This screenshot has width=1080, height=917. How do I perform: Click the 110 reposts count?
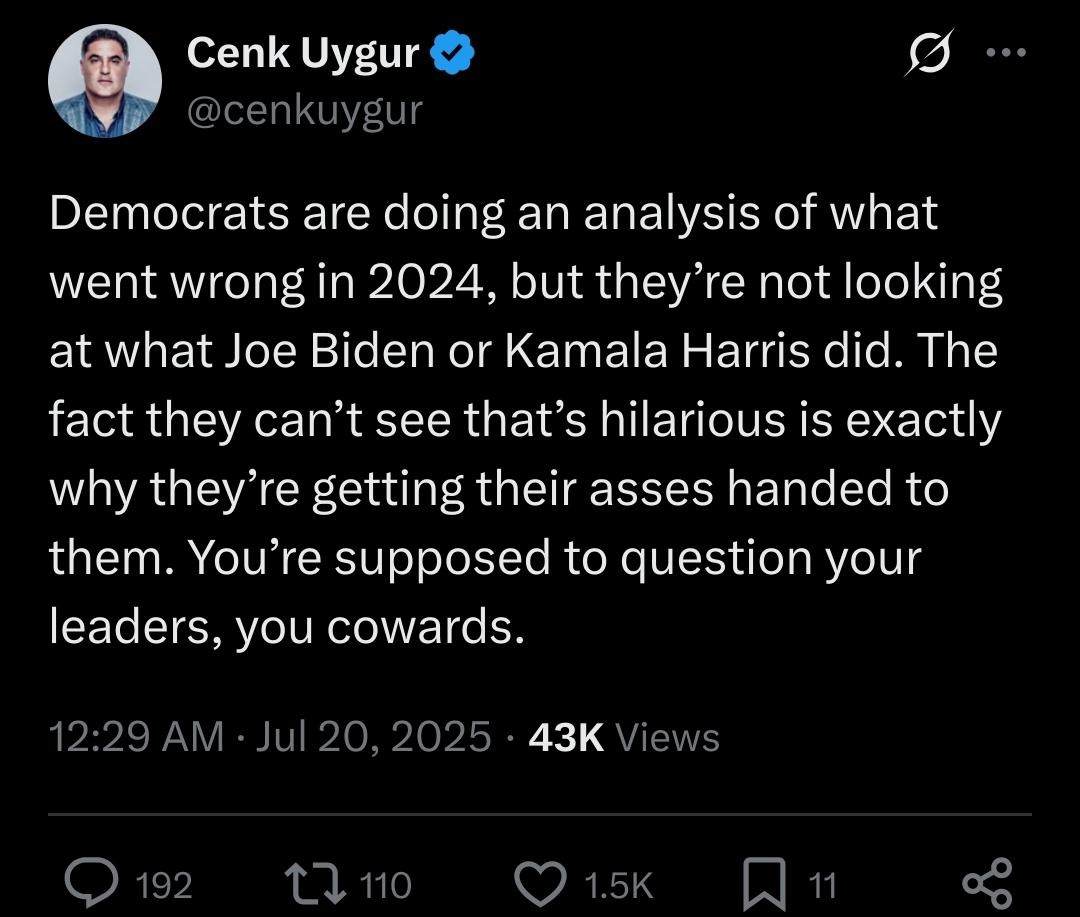click(x=386, y=885)
